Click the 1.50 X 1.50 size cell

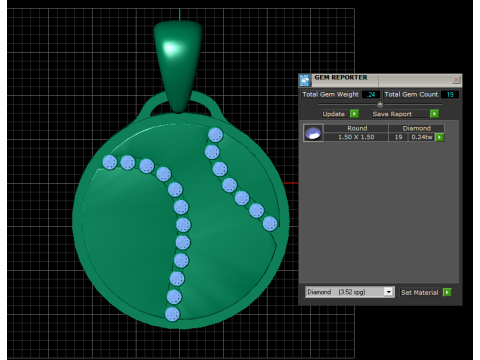pos(356,137)
